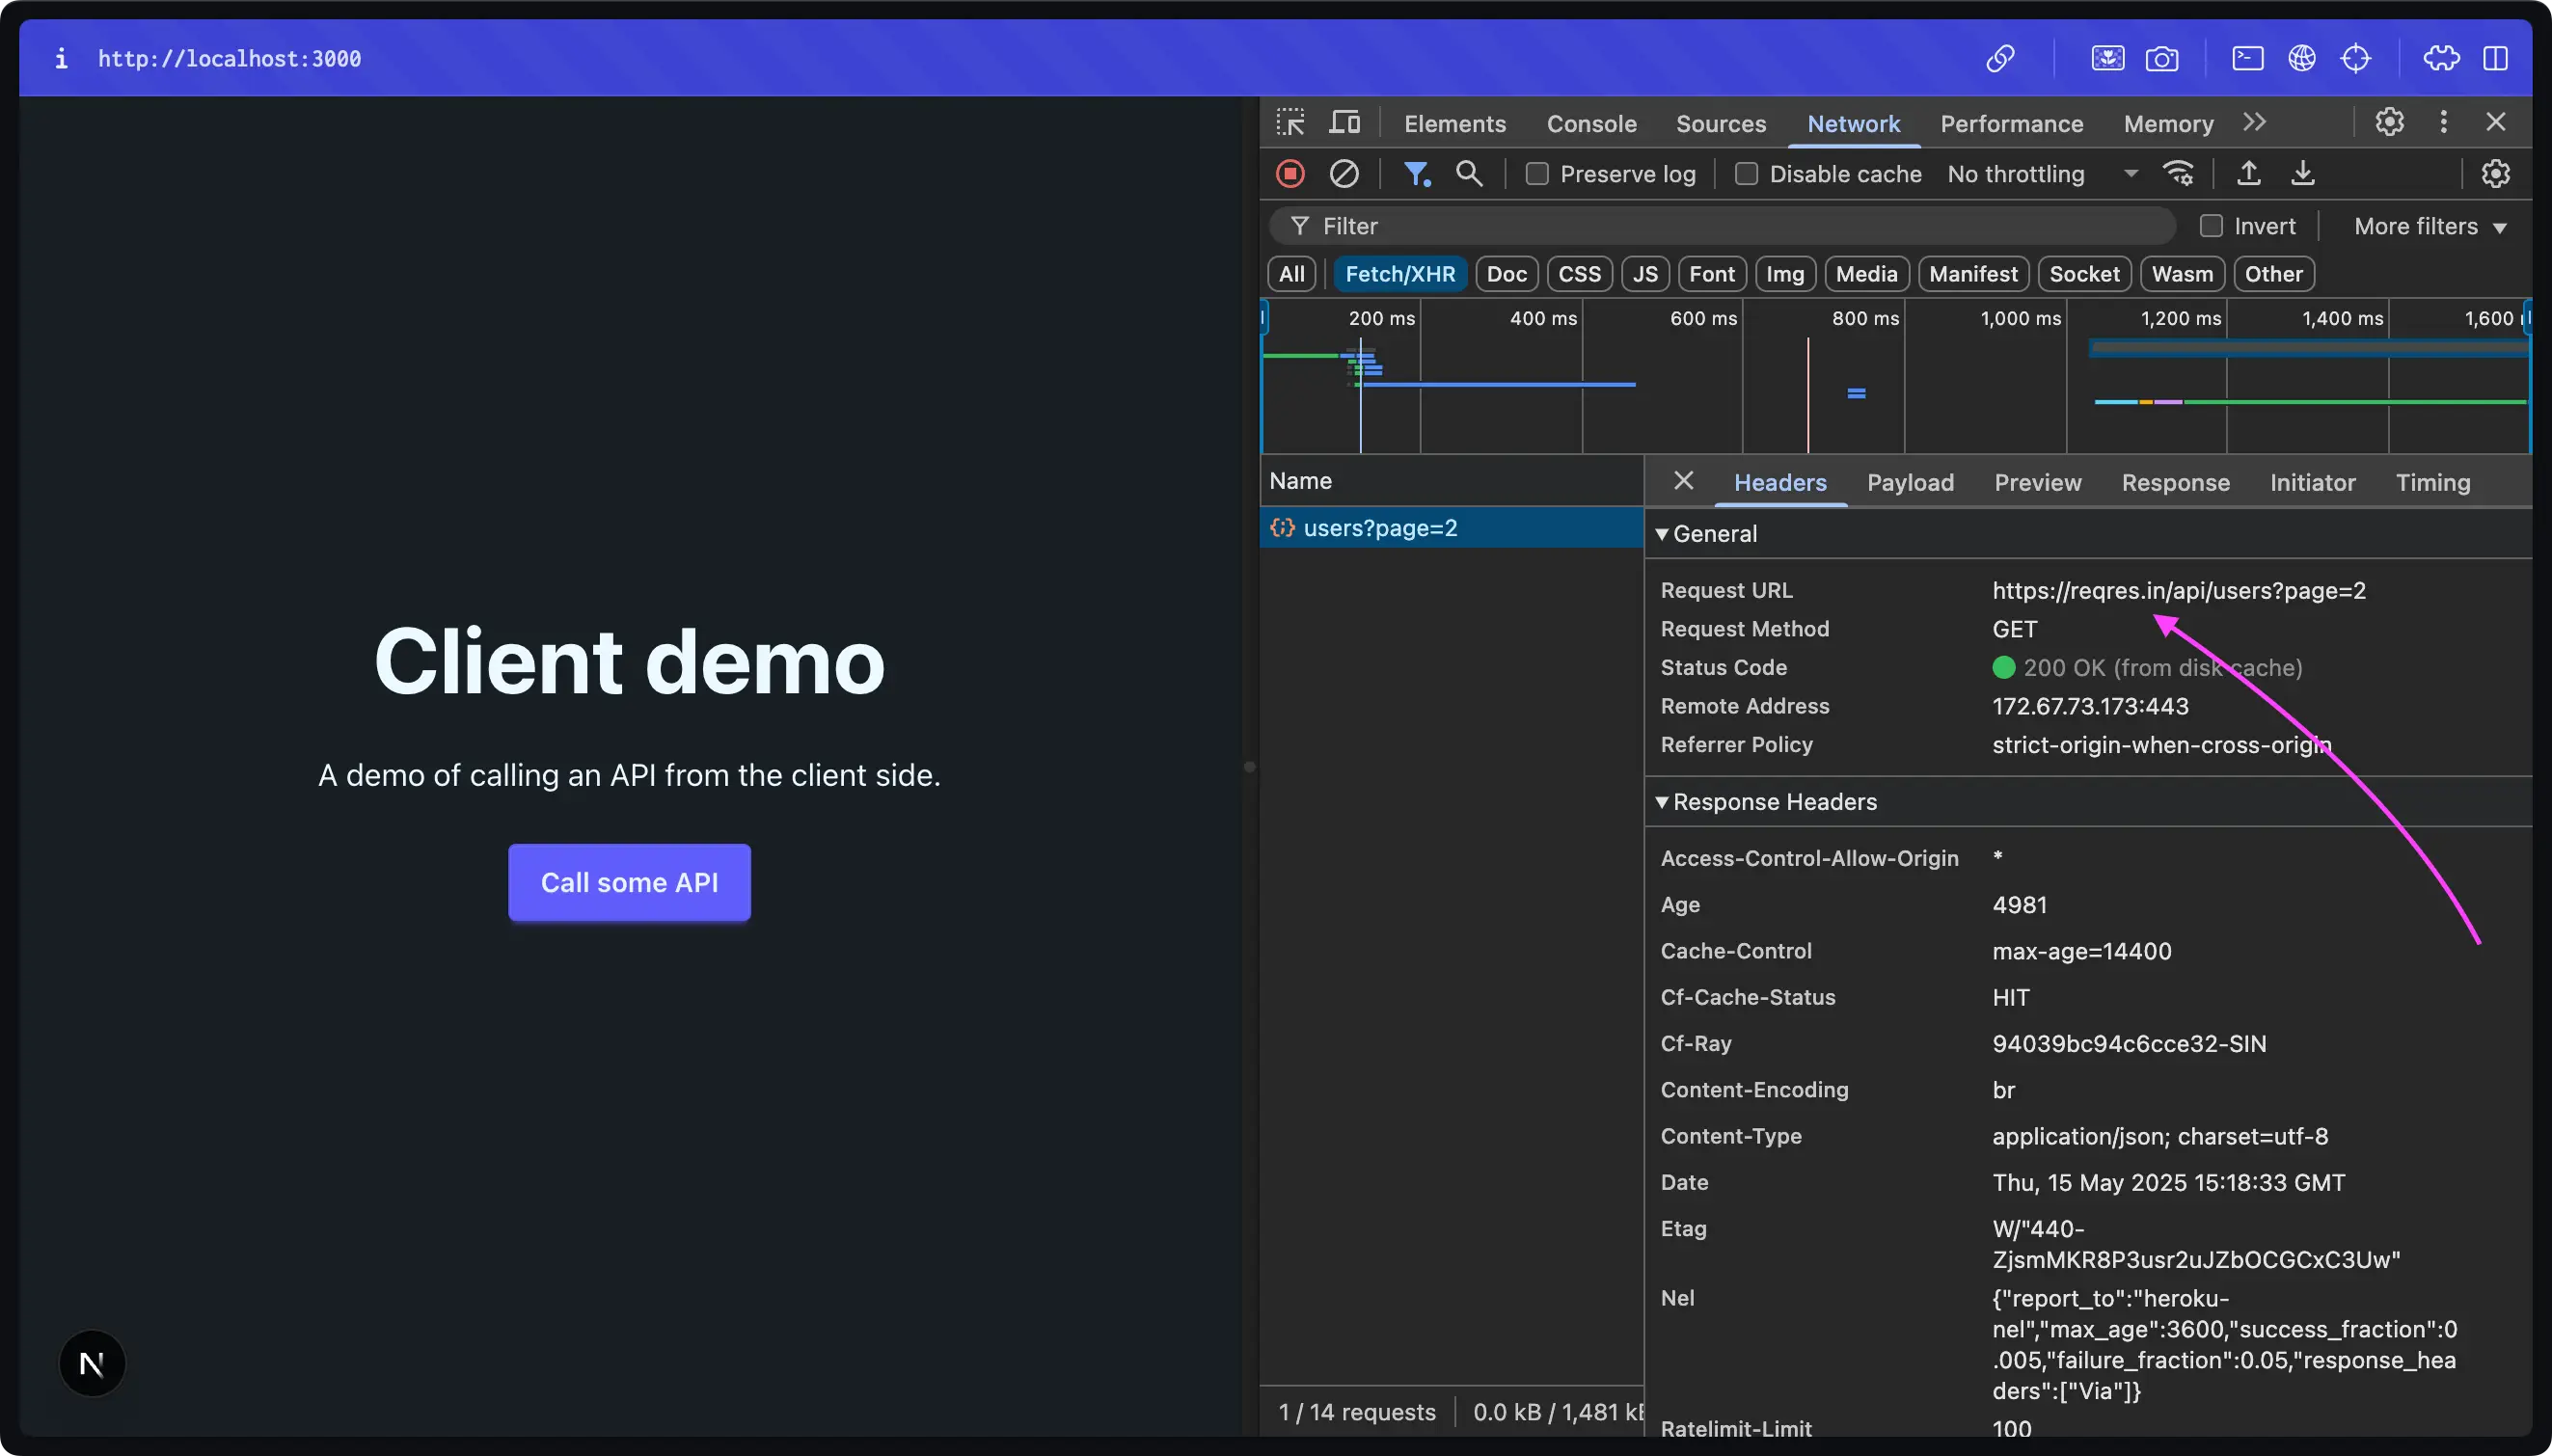Click the export HAR download icon
This screenshot has width=2552, height=1456.
2303,173
